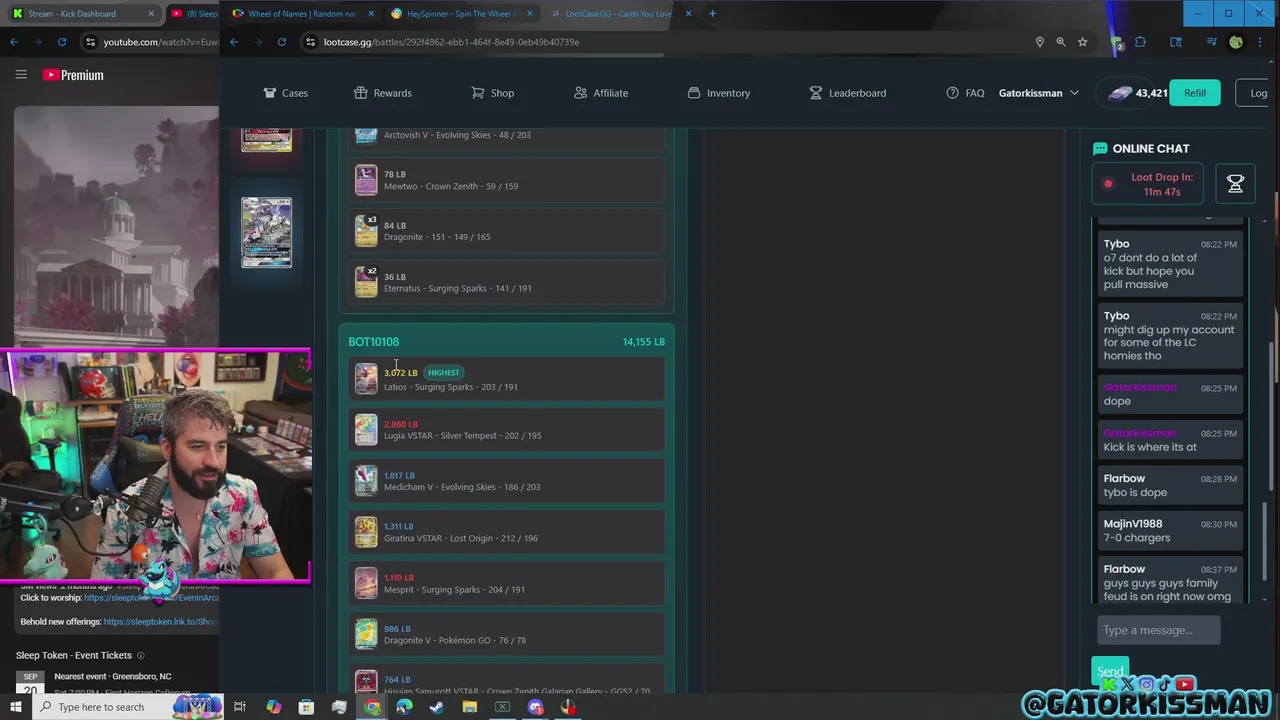
Task: Click the HIGHEST badge on Latios row
Action: pyautogui.click(x=443, y=372)
